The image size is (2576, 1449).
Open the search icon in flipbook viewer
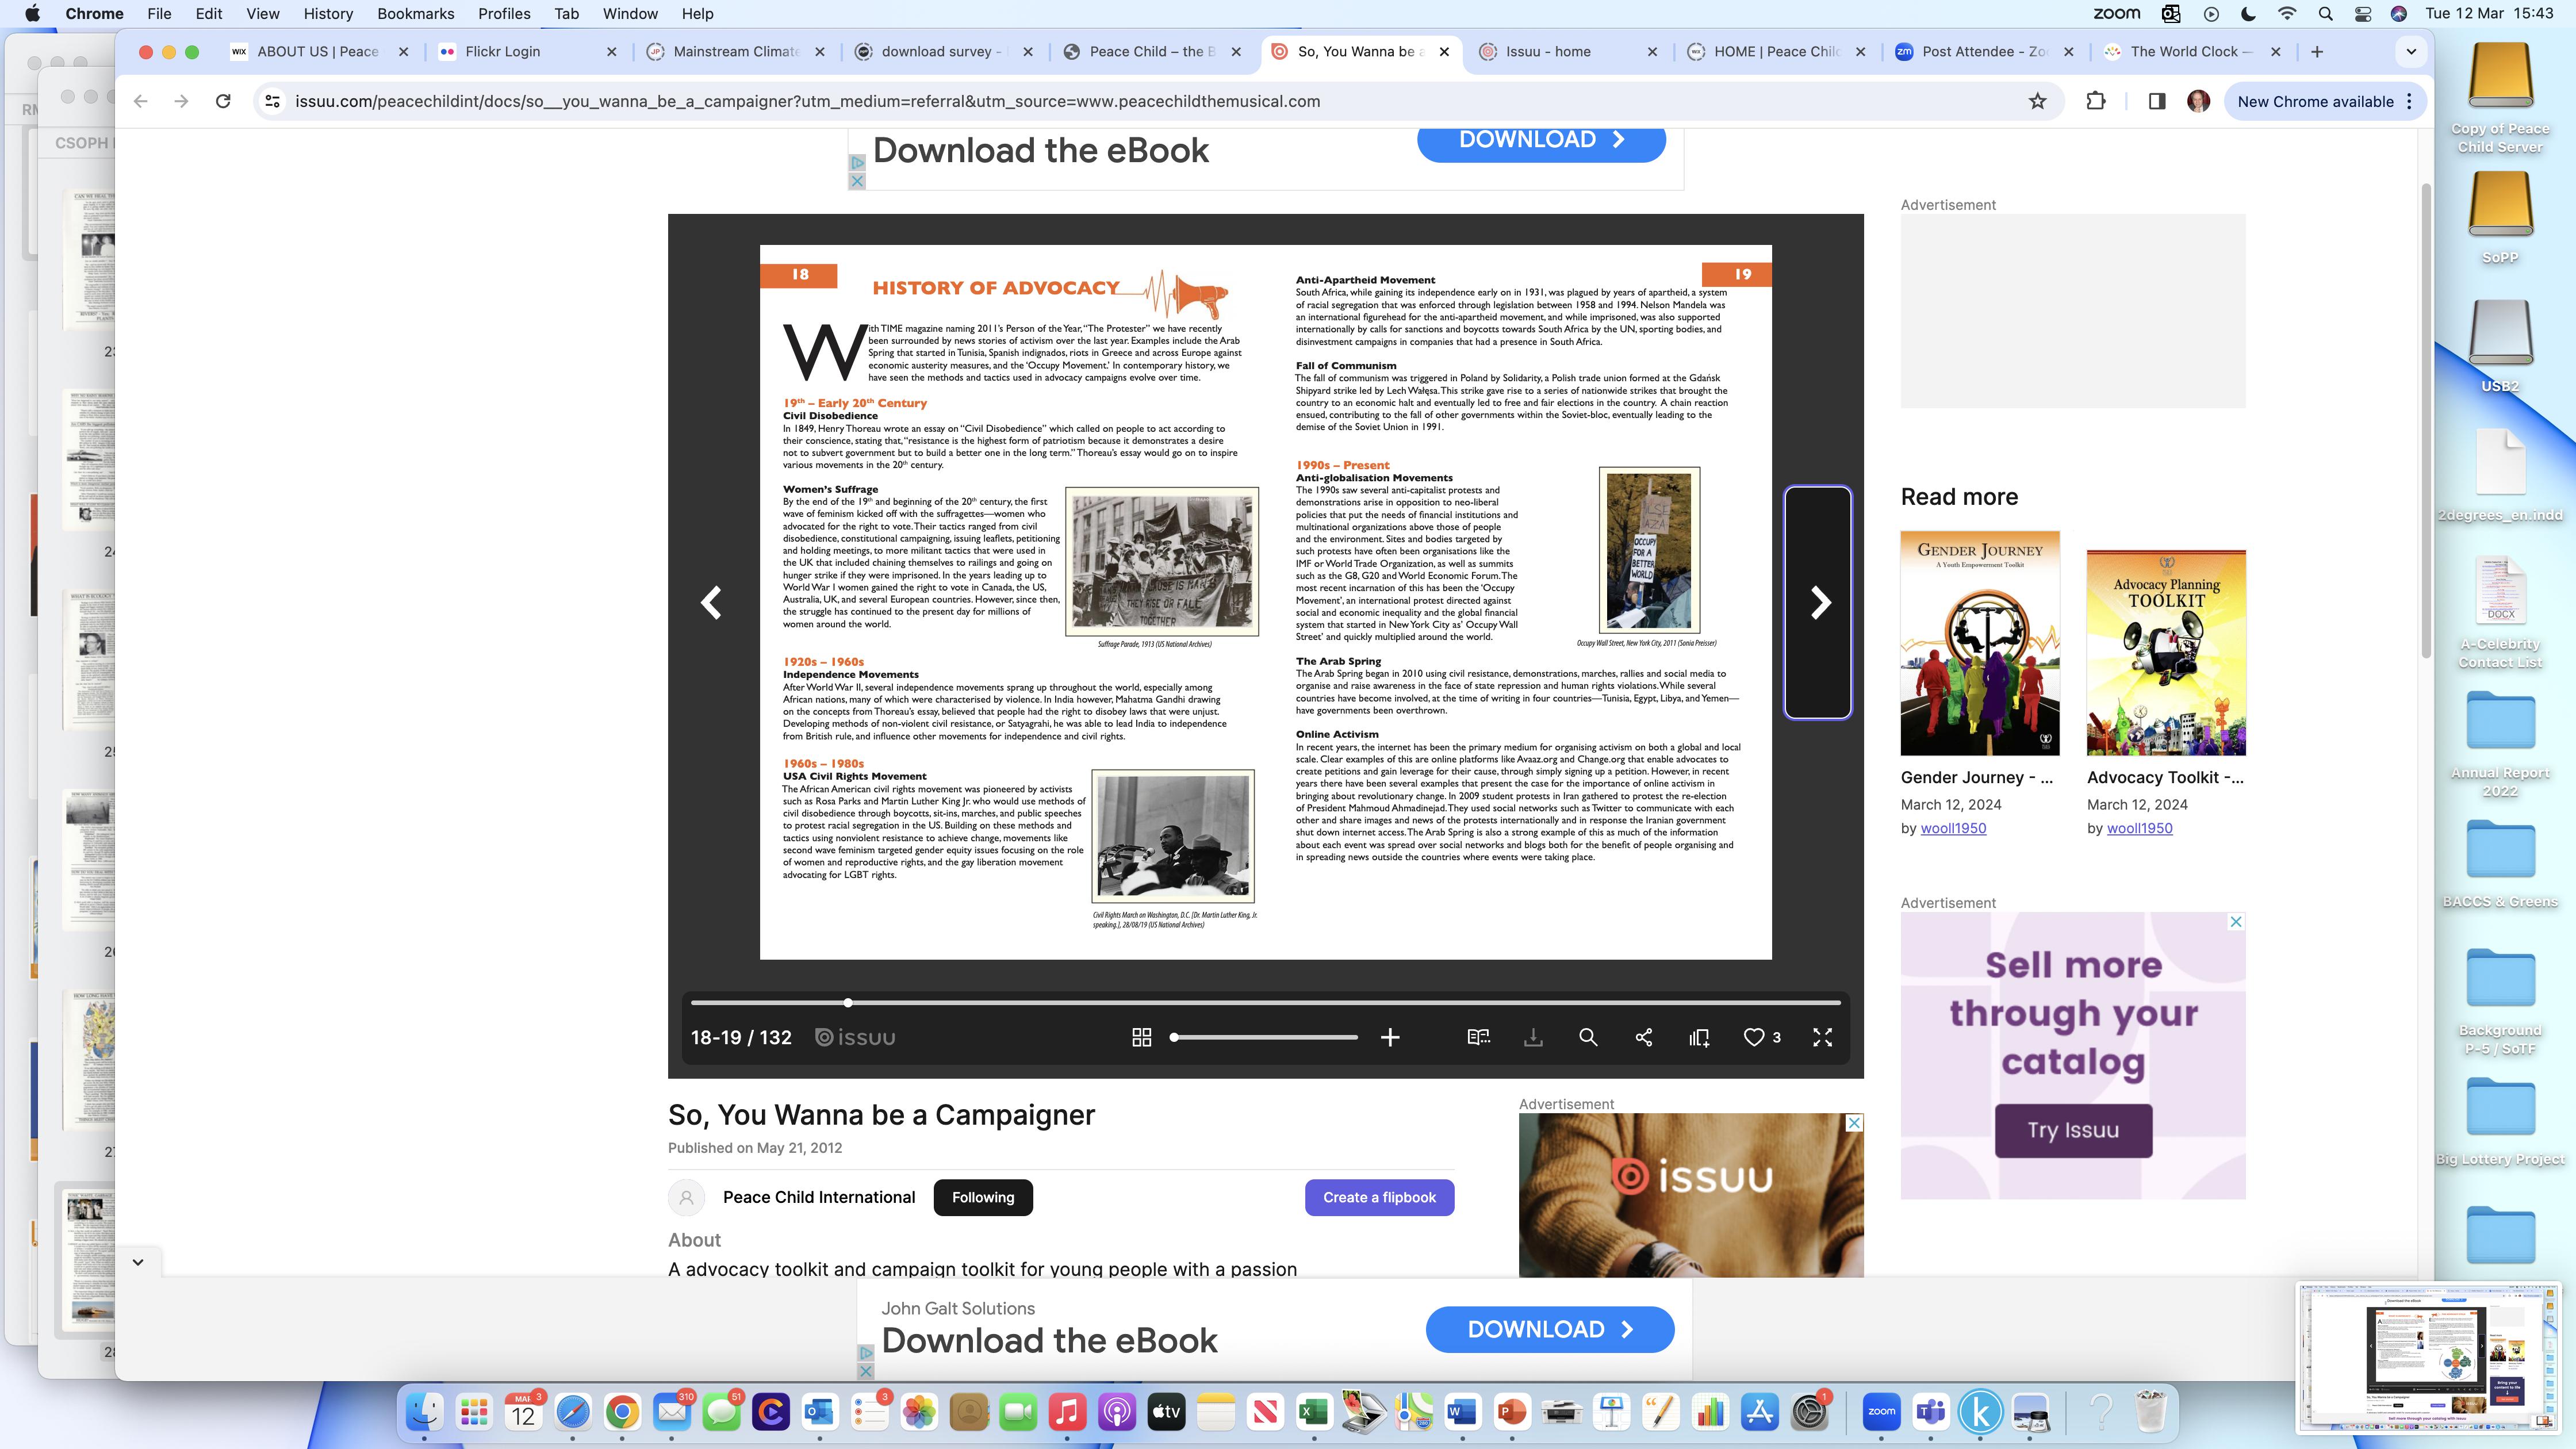[x=1587, y=1037]
